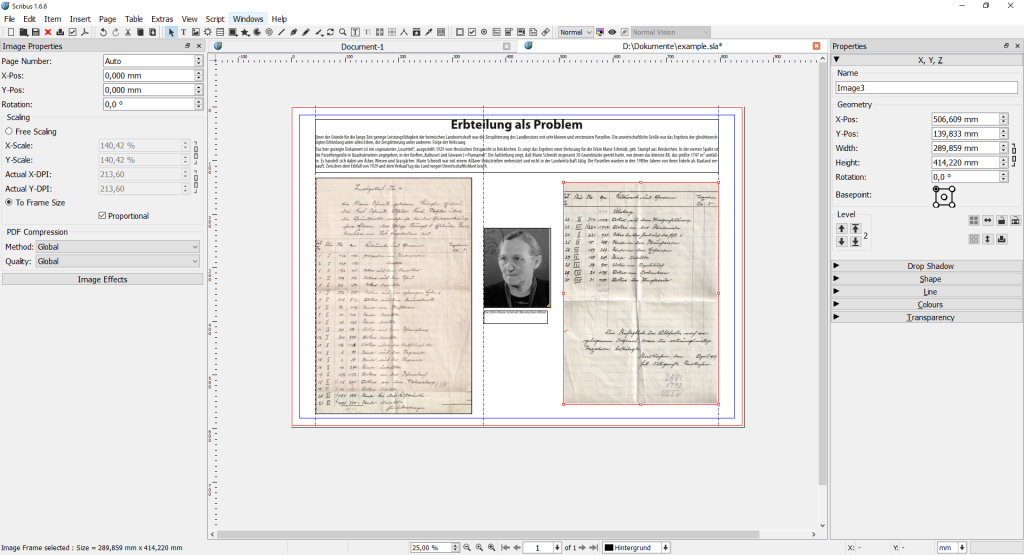Go to next page arrow
The width and height of the screenshot is (1024, 555).
(x=582, y=547)
